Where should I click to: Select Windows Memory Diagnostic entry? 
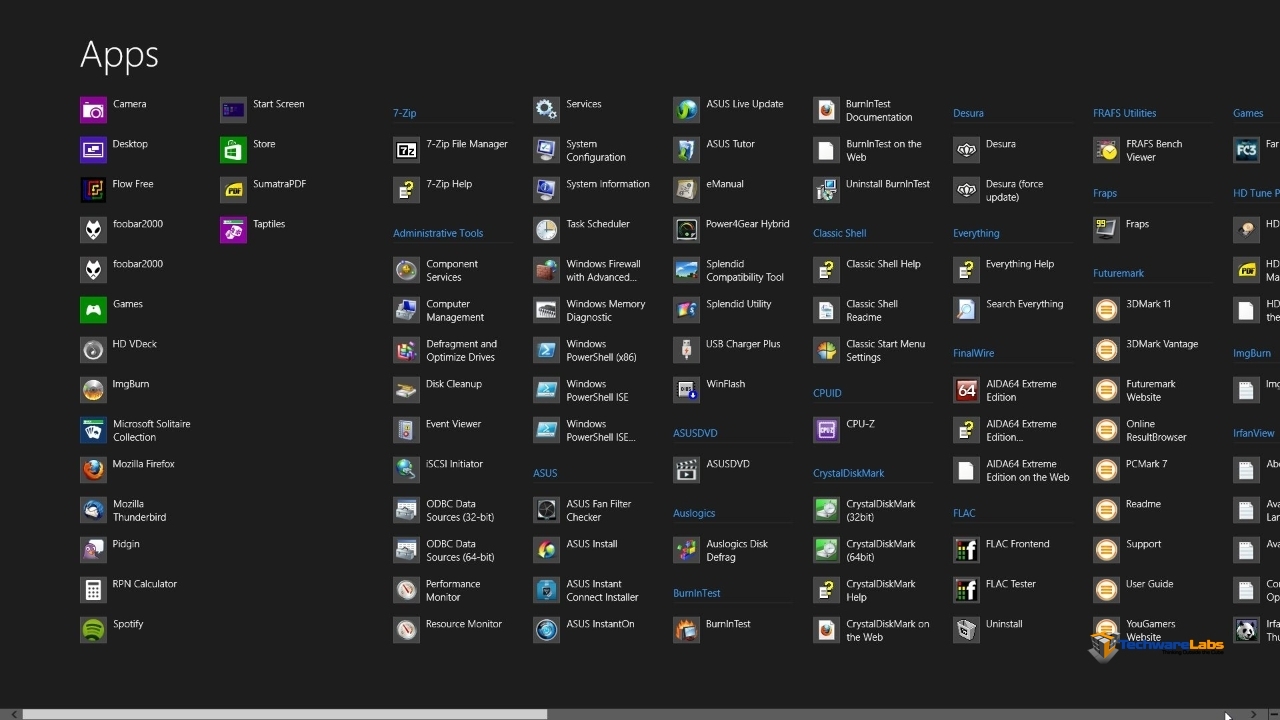click(592, 310)
